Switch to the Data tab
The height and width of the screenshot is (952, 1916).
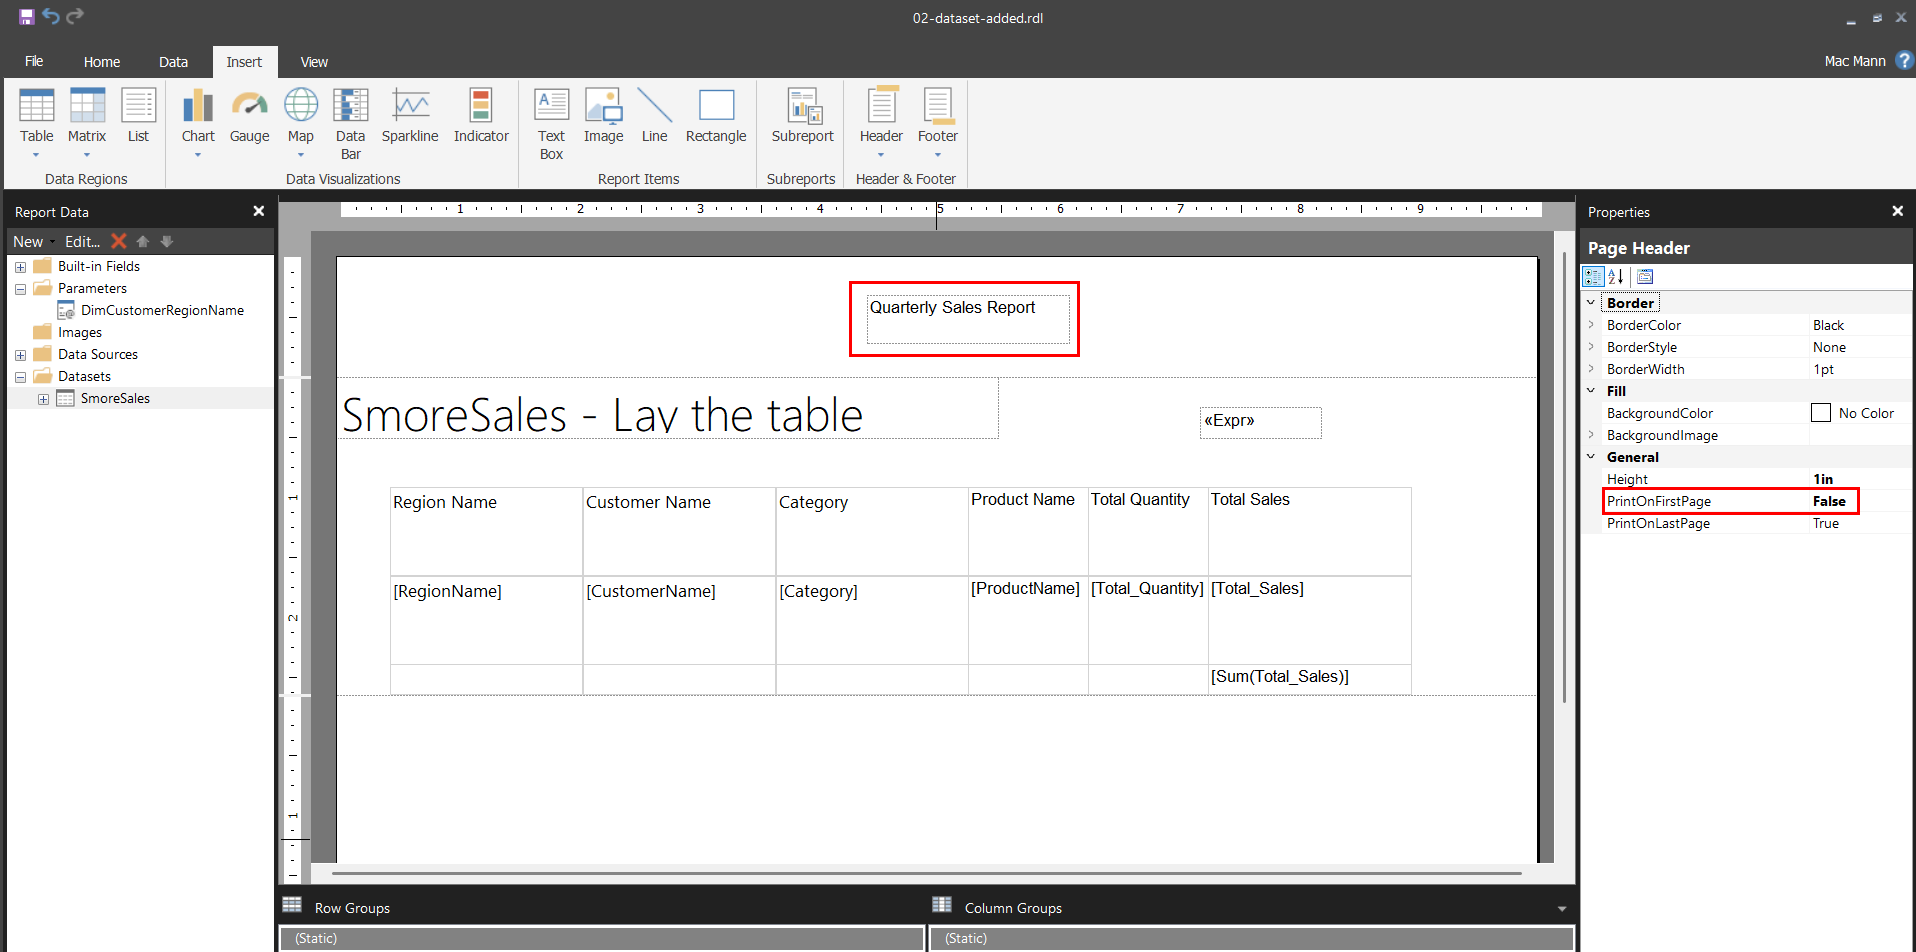click(x=173, y=61)
